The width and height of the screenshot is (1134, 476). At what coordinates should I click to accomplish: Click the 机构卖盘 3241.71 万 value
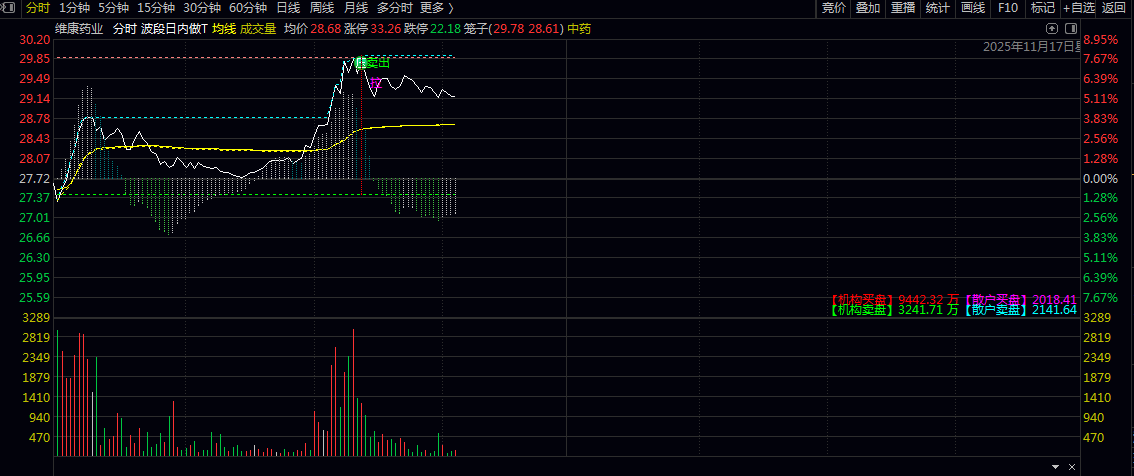point(928,310)
